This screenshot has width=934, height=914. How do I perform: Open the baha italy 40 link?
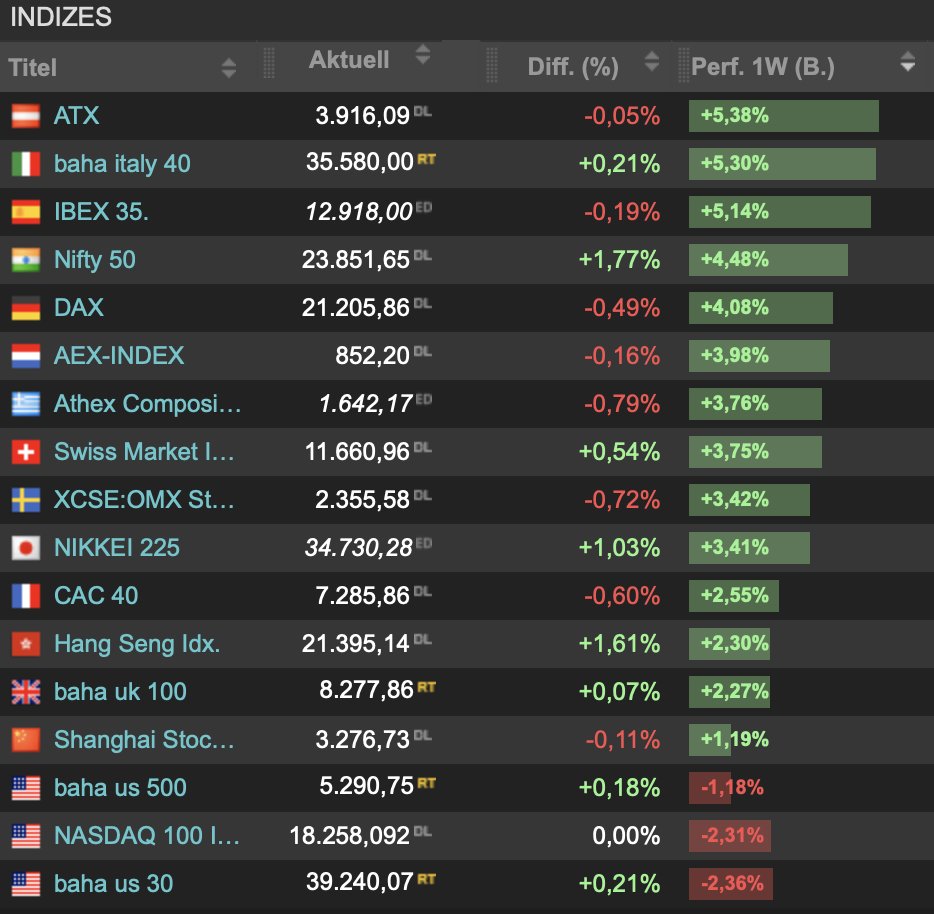coord(122,164)
